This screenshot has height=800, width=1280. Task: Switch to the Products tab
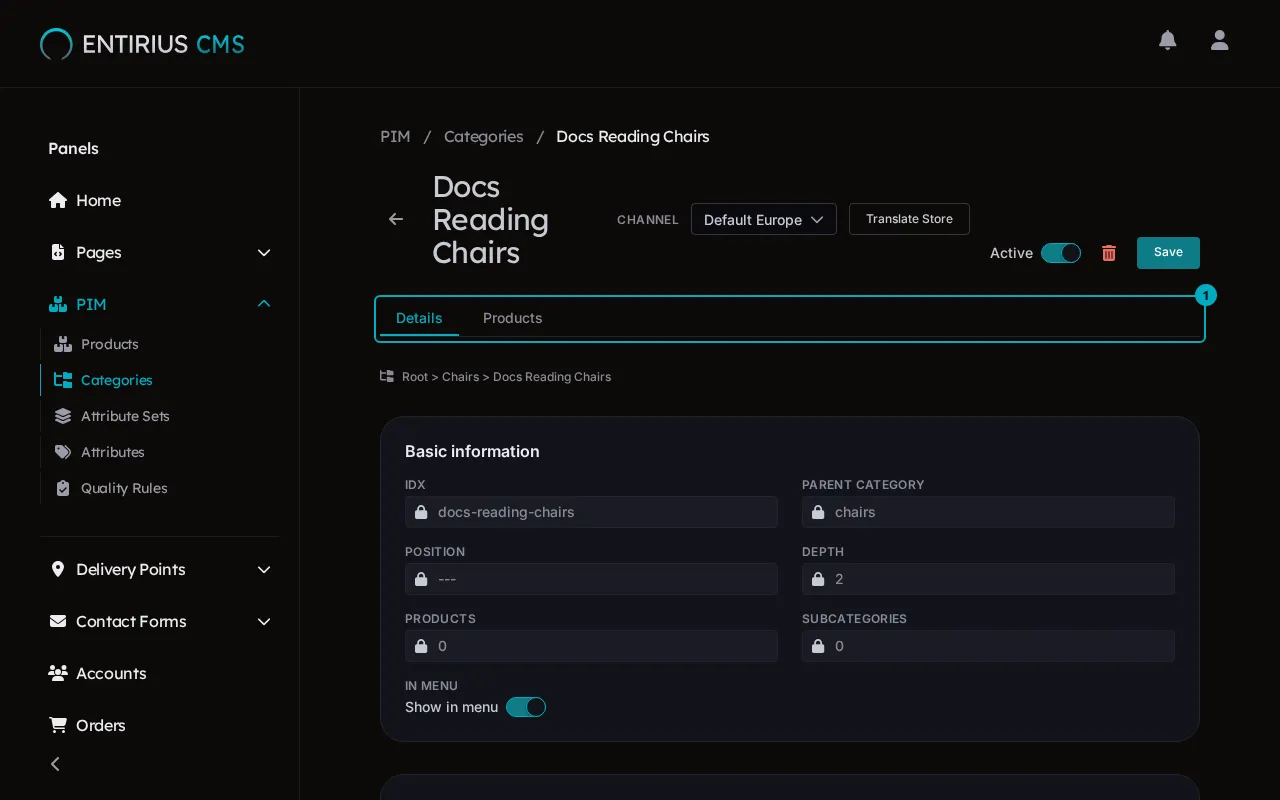click(x=513, y=318)
